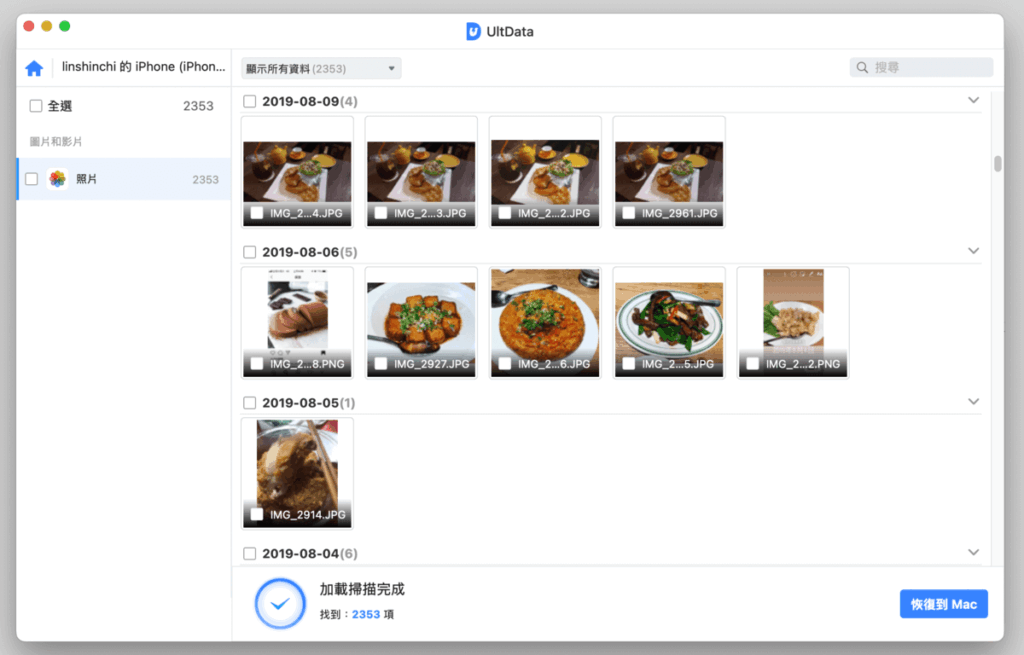Click the scan complete checkmark icon
Viewport: 1024px width, 655px height.
pos(280,603)
